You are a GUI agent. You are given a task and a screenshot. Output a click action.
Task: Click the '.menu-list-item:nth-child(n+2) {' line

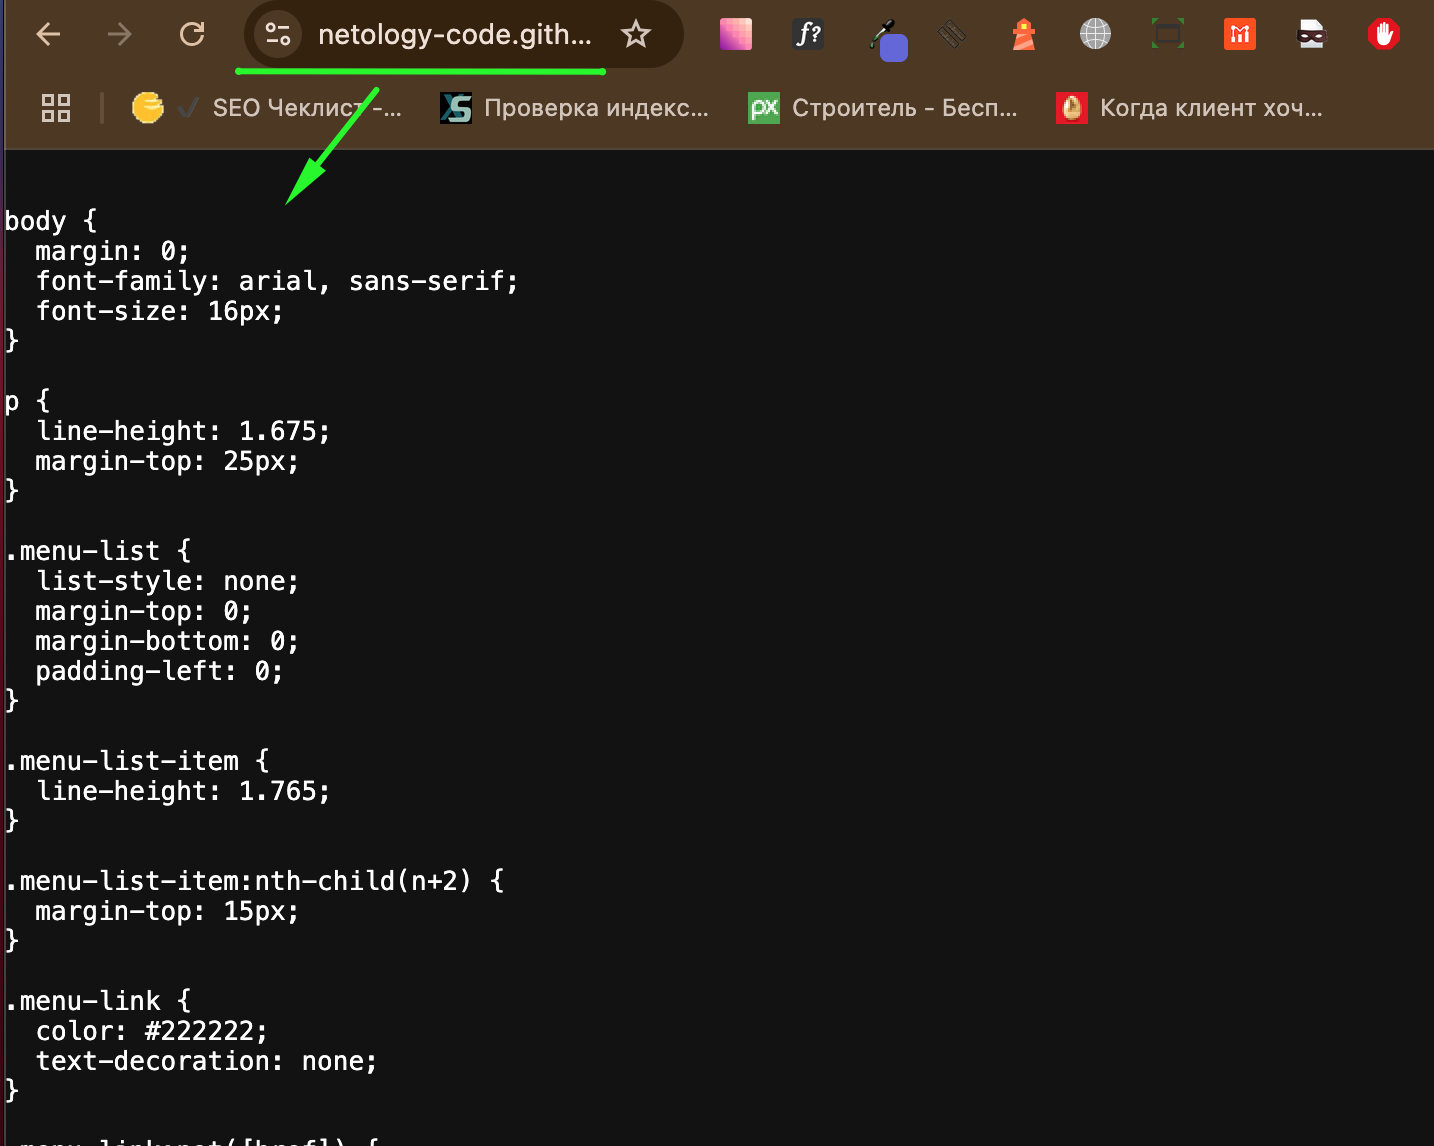pos(255,881)
